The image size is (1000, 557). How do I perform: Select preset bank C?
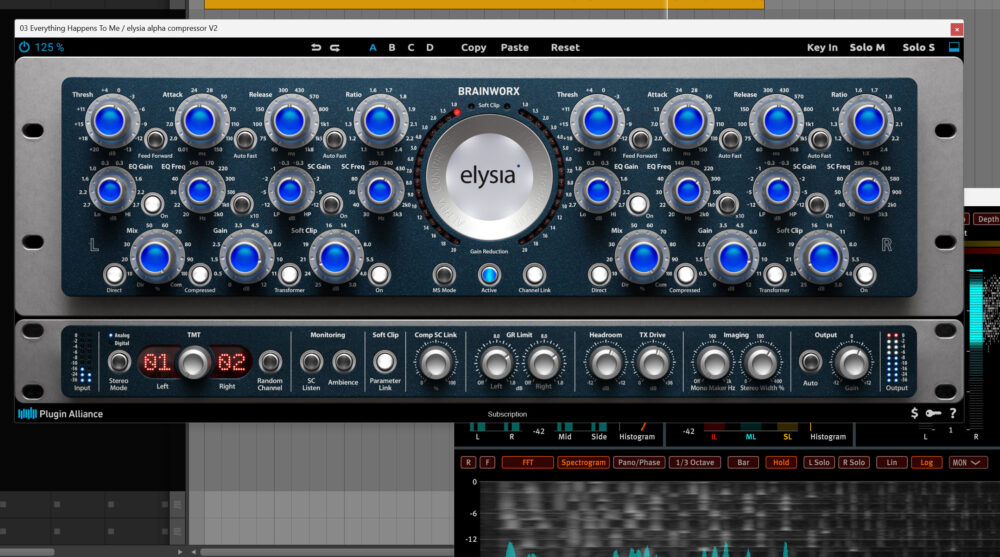coord(411,47)
